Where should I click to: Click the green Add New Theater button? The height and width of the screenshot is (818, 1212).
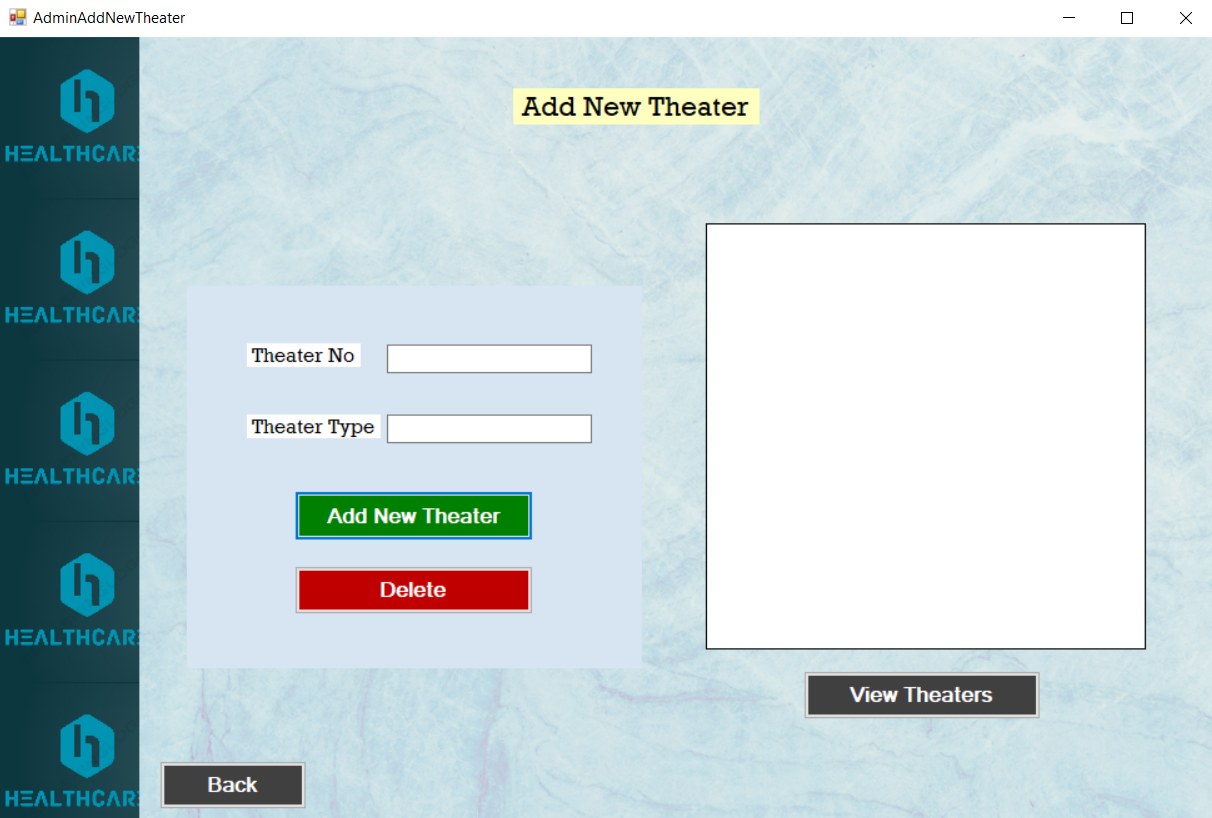pyautogui.click(x=413, y=516)
